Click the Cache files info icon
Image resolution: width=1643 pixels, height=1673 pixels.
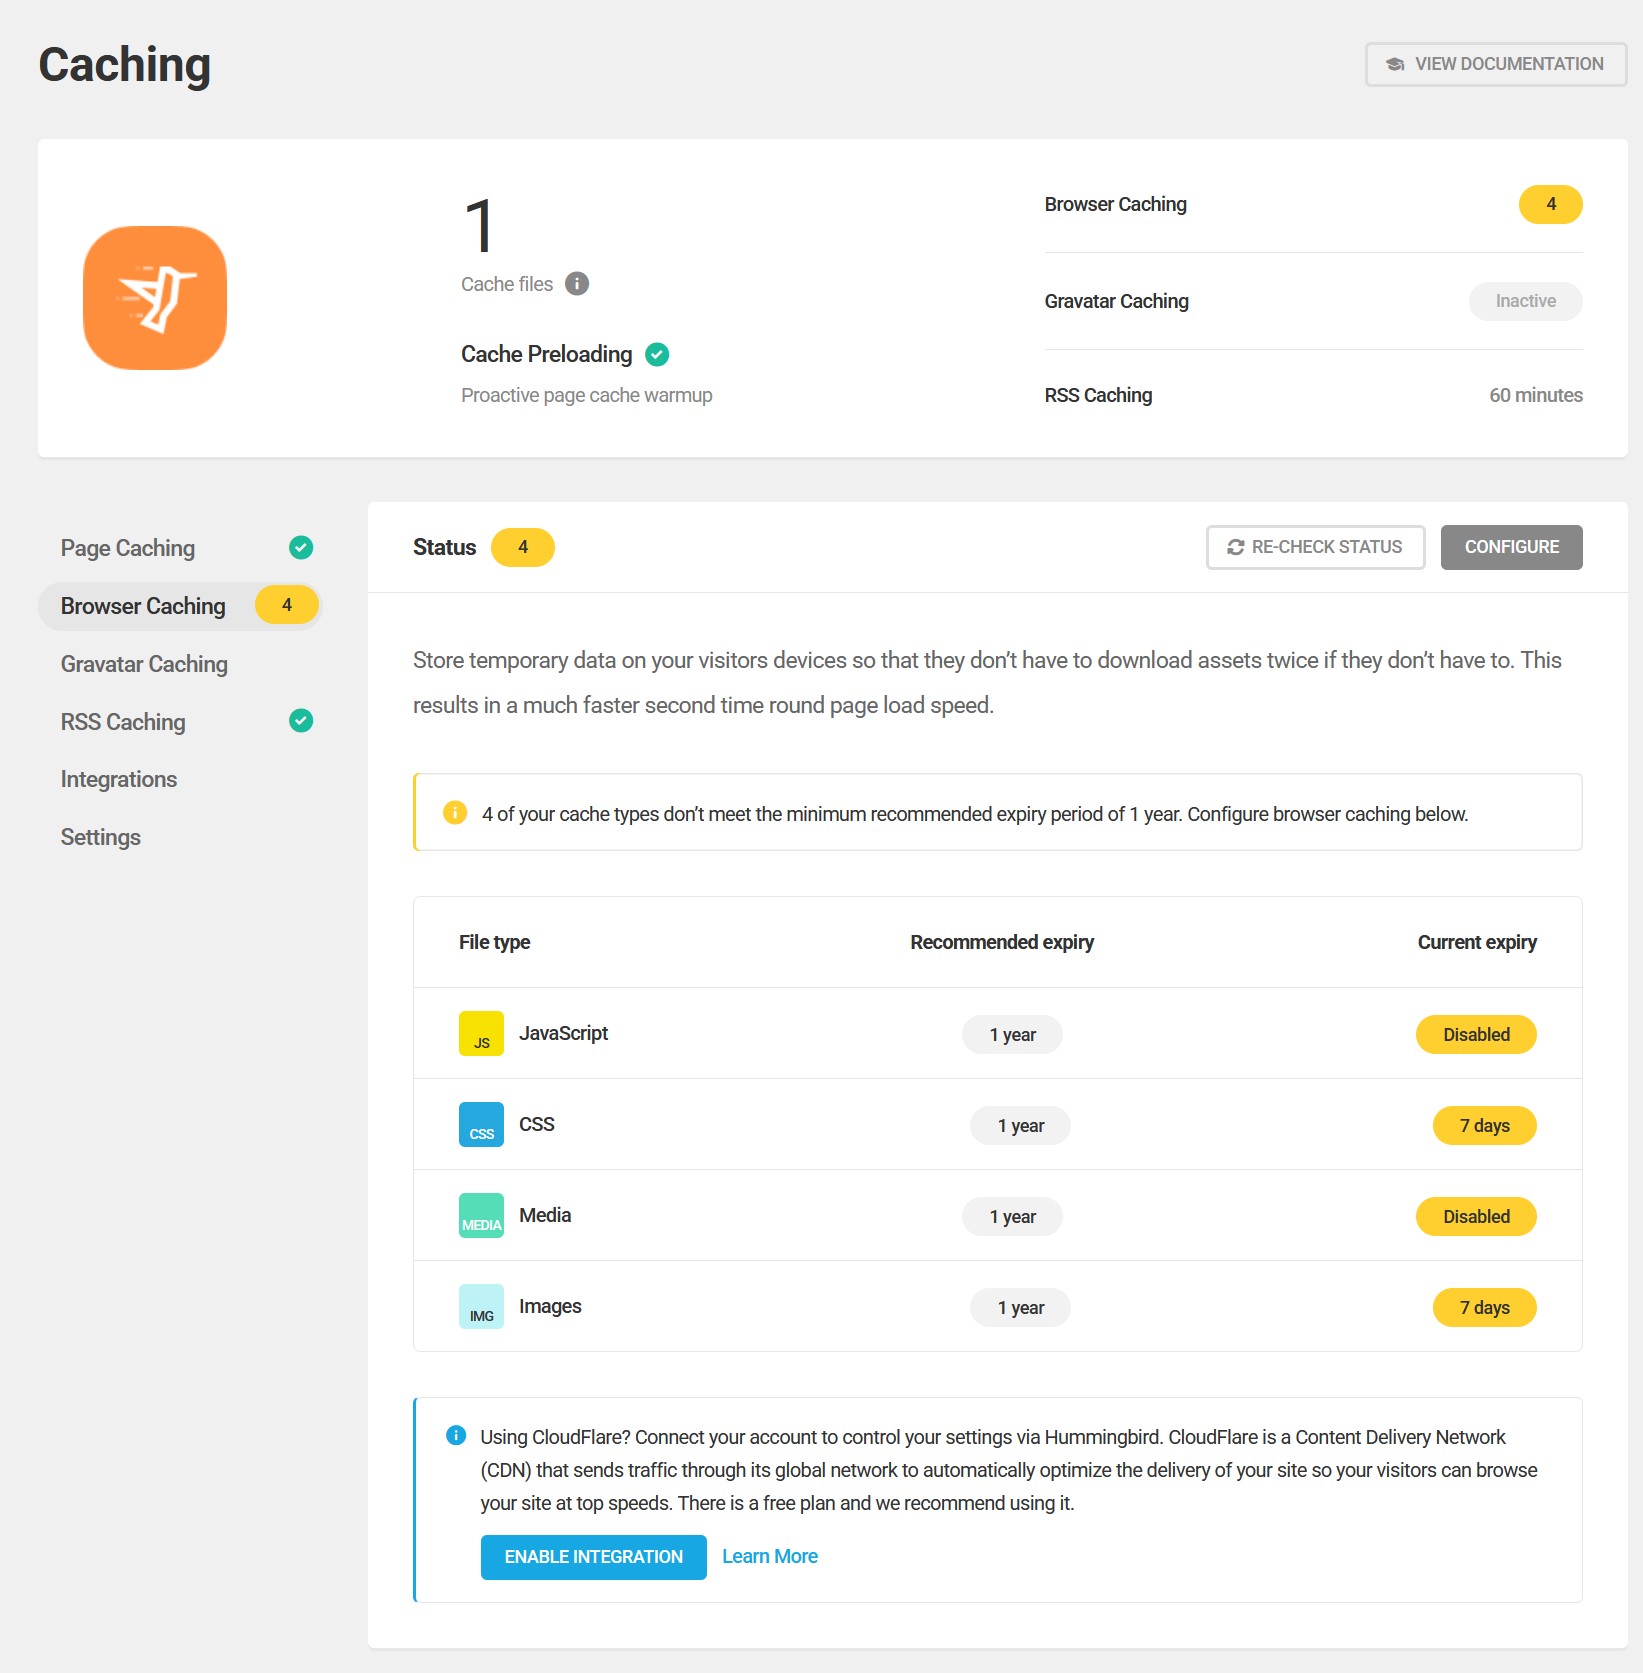577,284
